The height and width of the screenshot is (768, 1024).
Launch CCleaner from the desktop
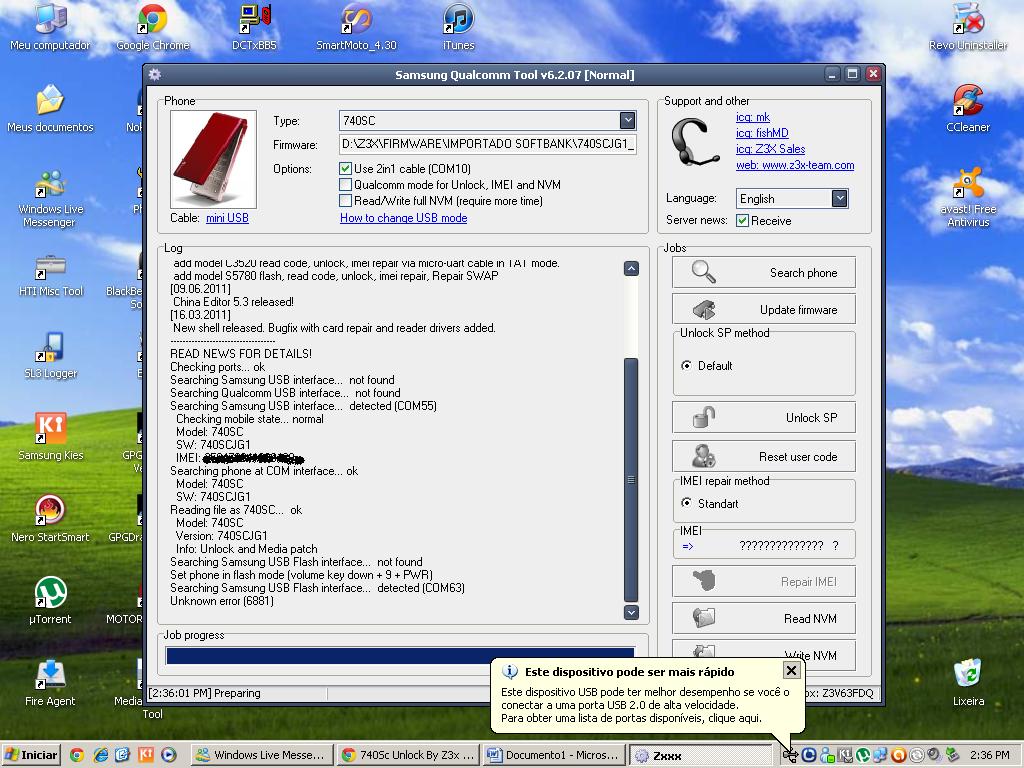coord(968,109)
